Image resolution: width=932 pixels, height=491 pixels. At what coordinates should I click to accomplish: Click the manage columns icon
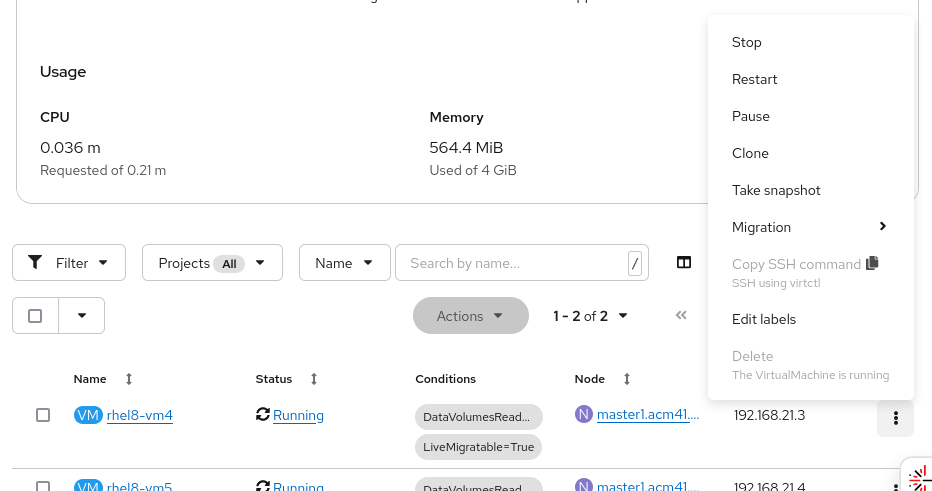click(684, 263)
